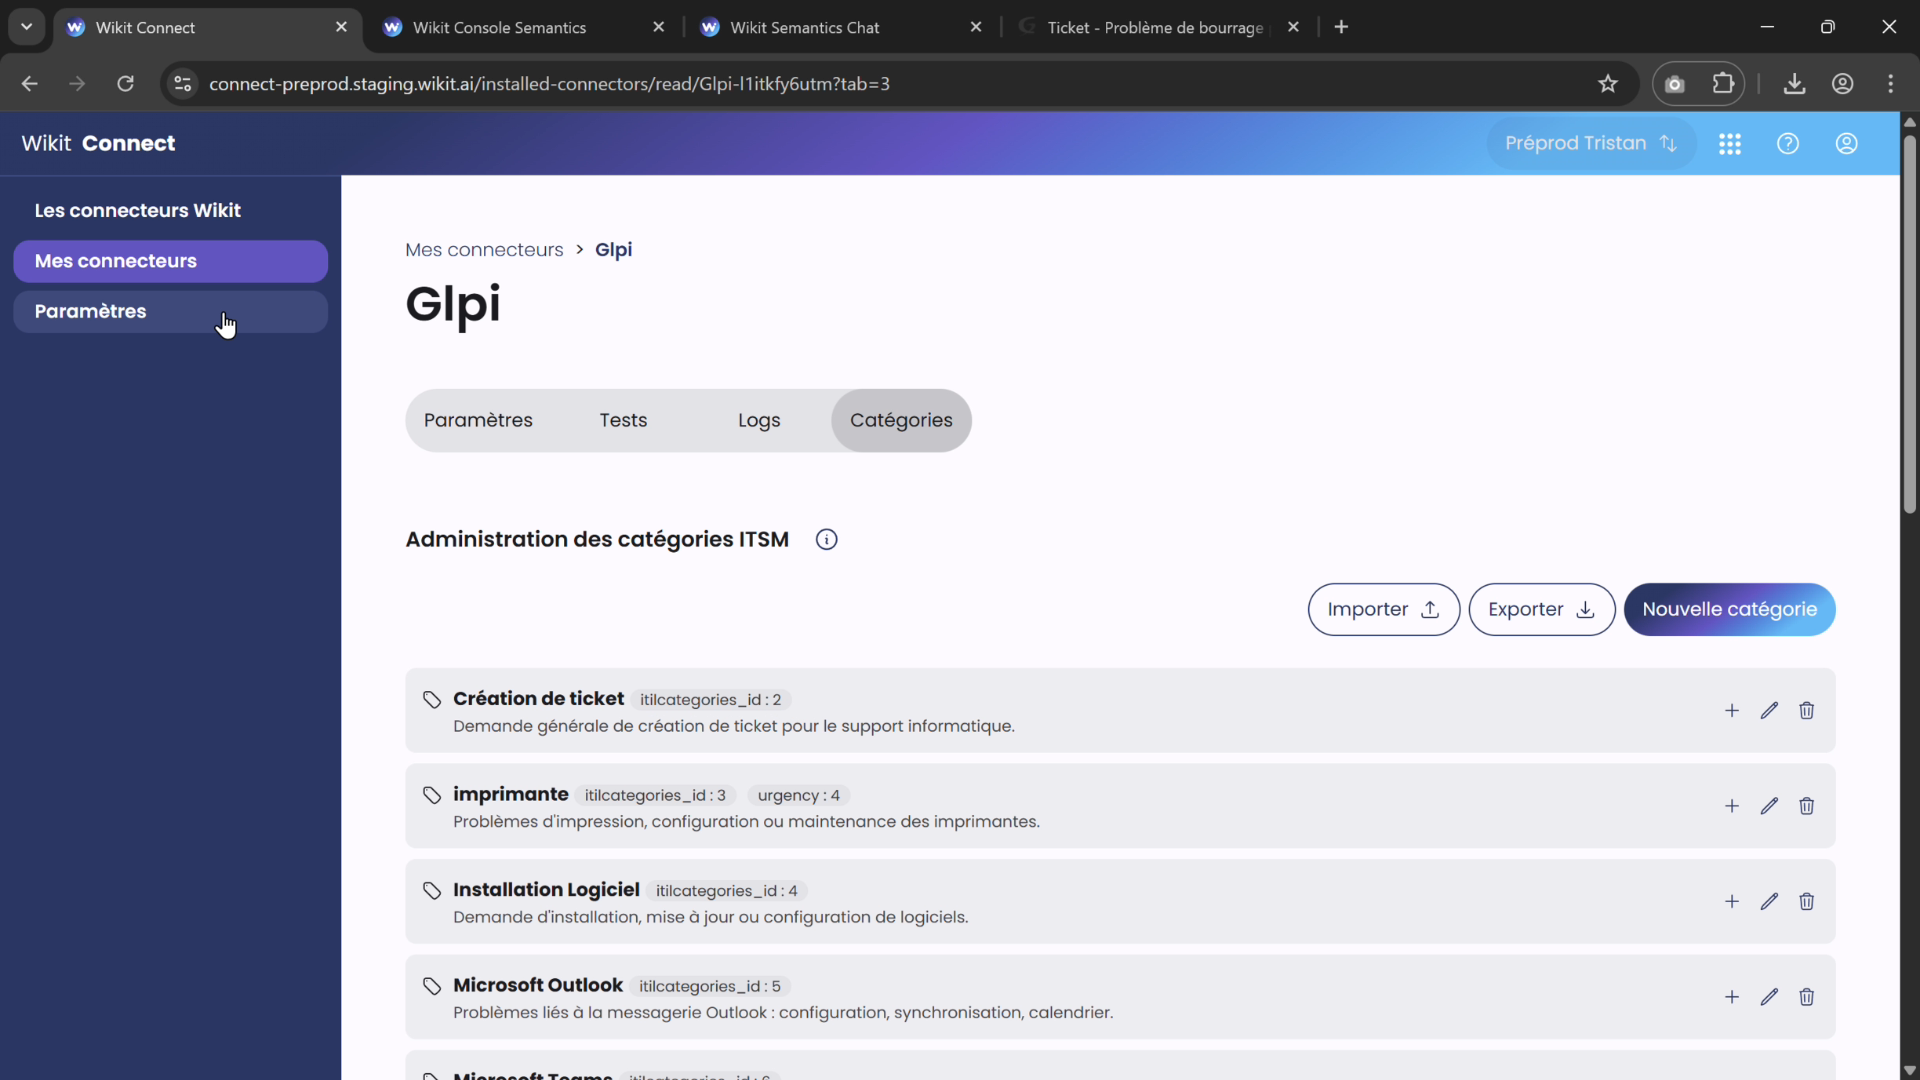The width and height of the screenshot is (1920, 1080).
Task: Click the edit pencil icon for Imprimante
Action: 1769,805
